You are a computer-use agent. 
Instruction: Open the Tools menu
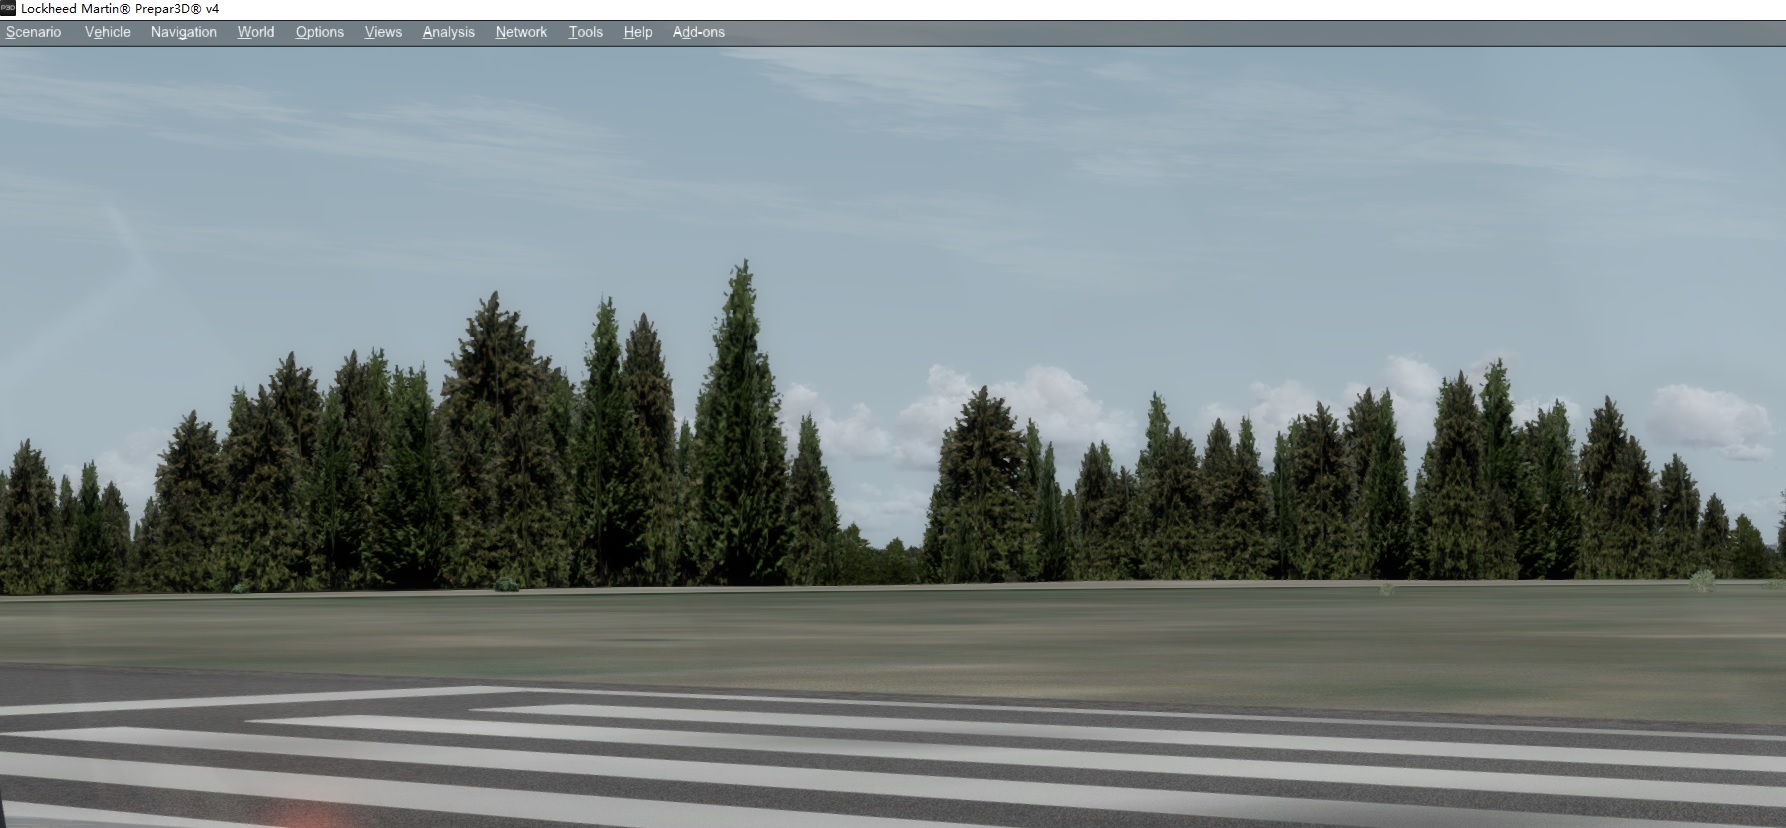586,32
